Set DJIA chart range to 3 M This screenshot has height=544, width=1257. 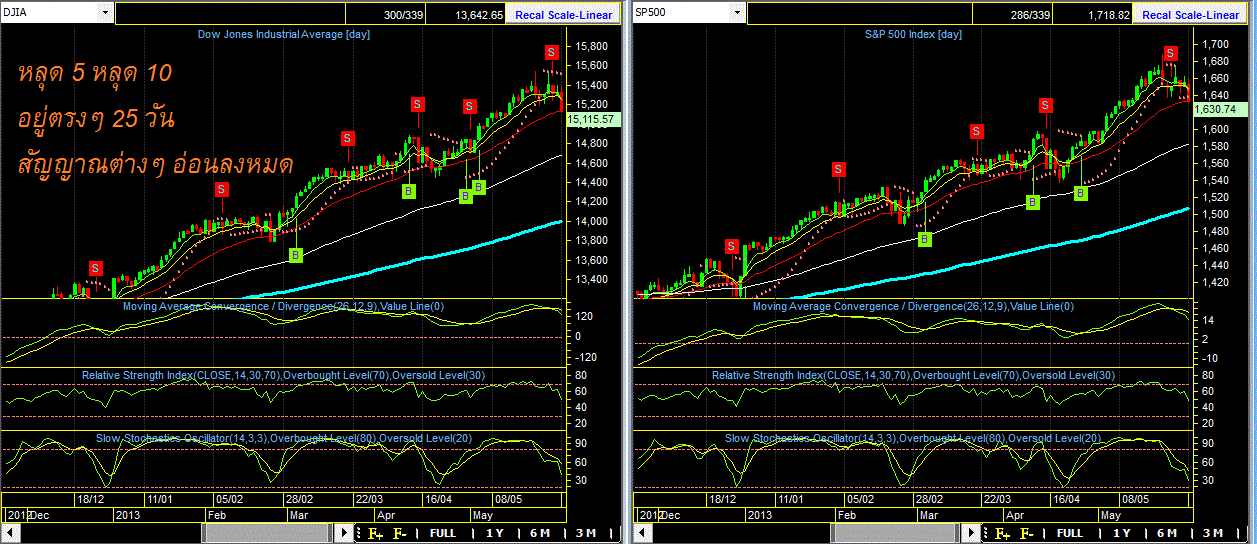click(x=587, y=533)
